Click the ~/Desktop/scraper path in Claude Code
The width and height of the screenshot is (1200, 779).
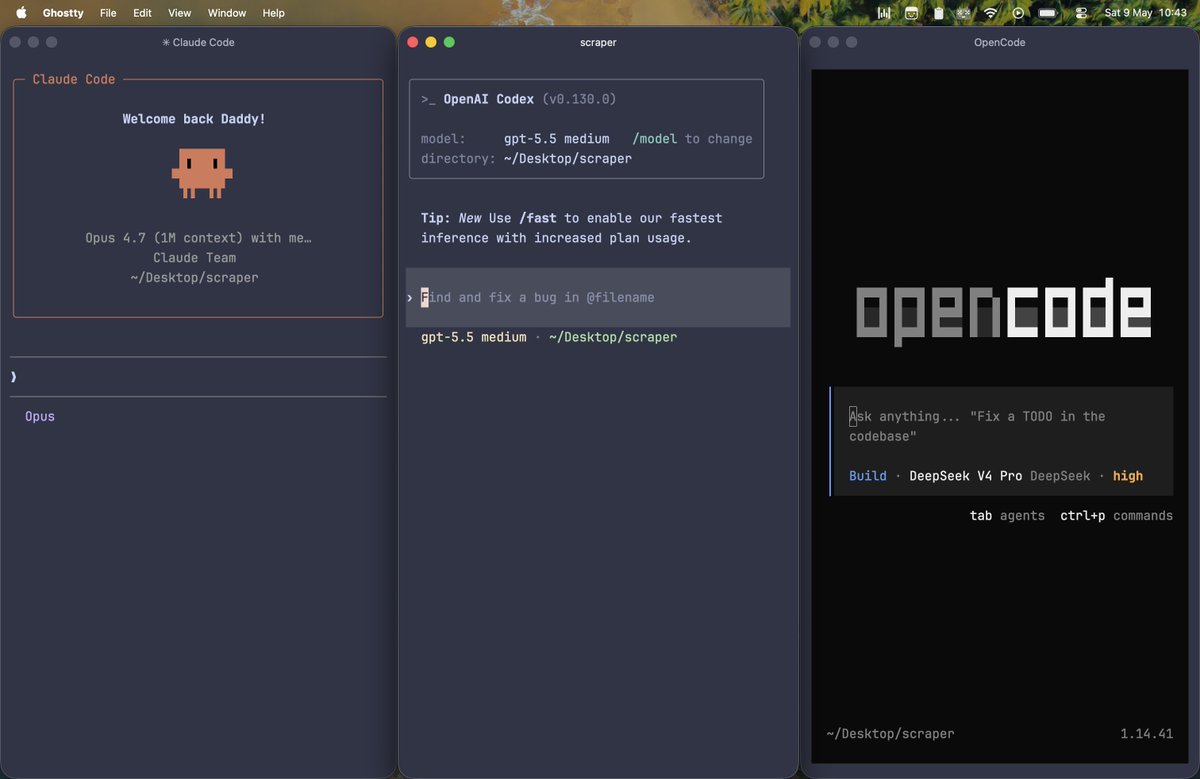[x=194, y=277]
